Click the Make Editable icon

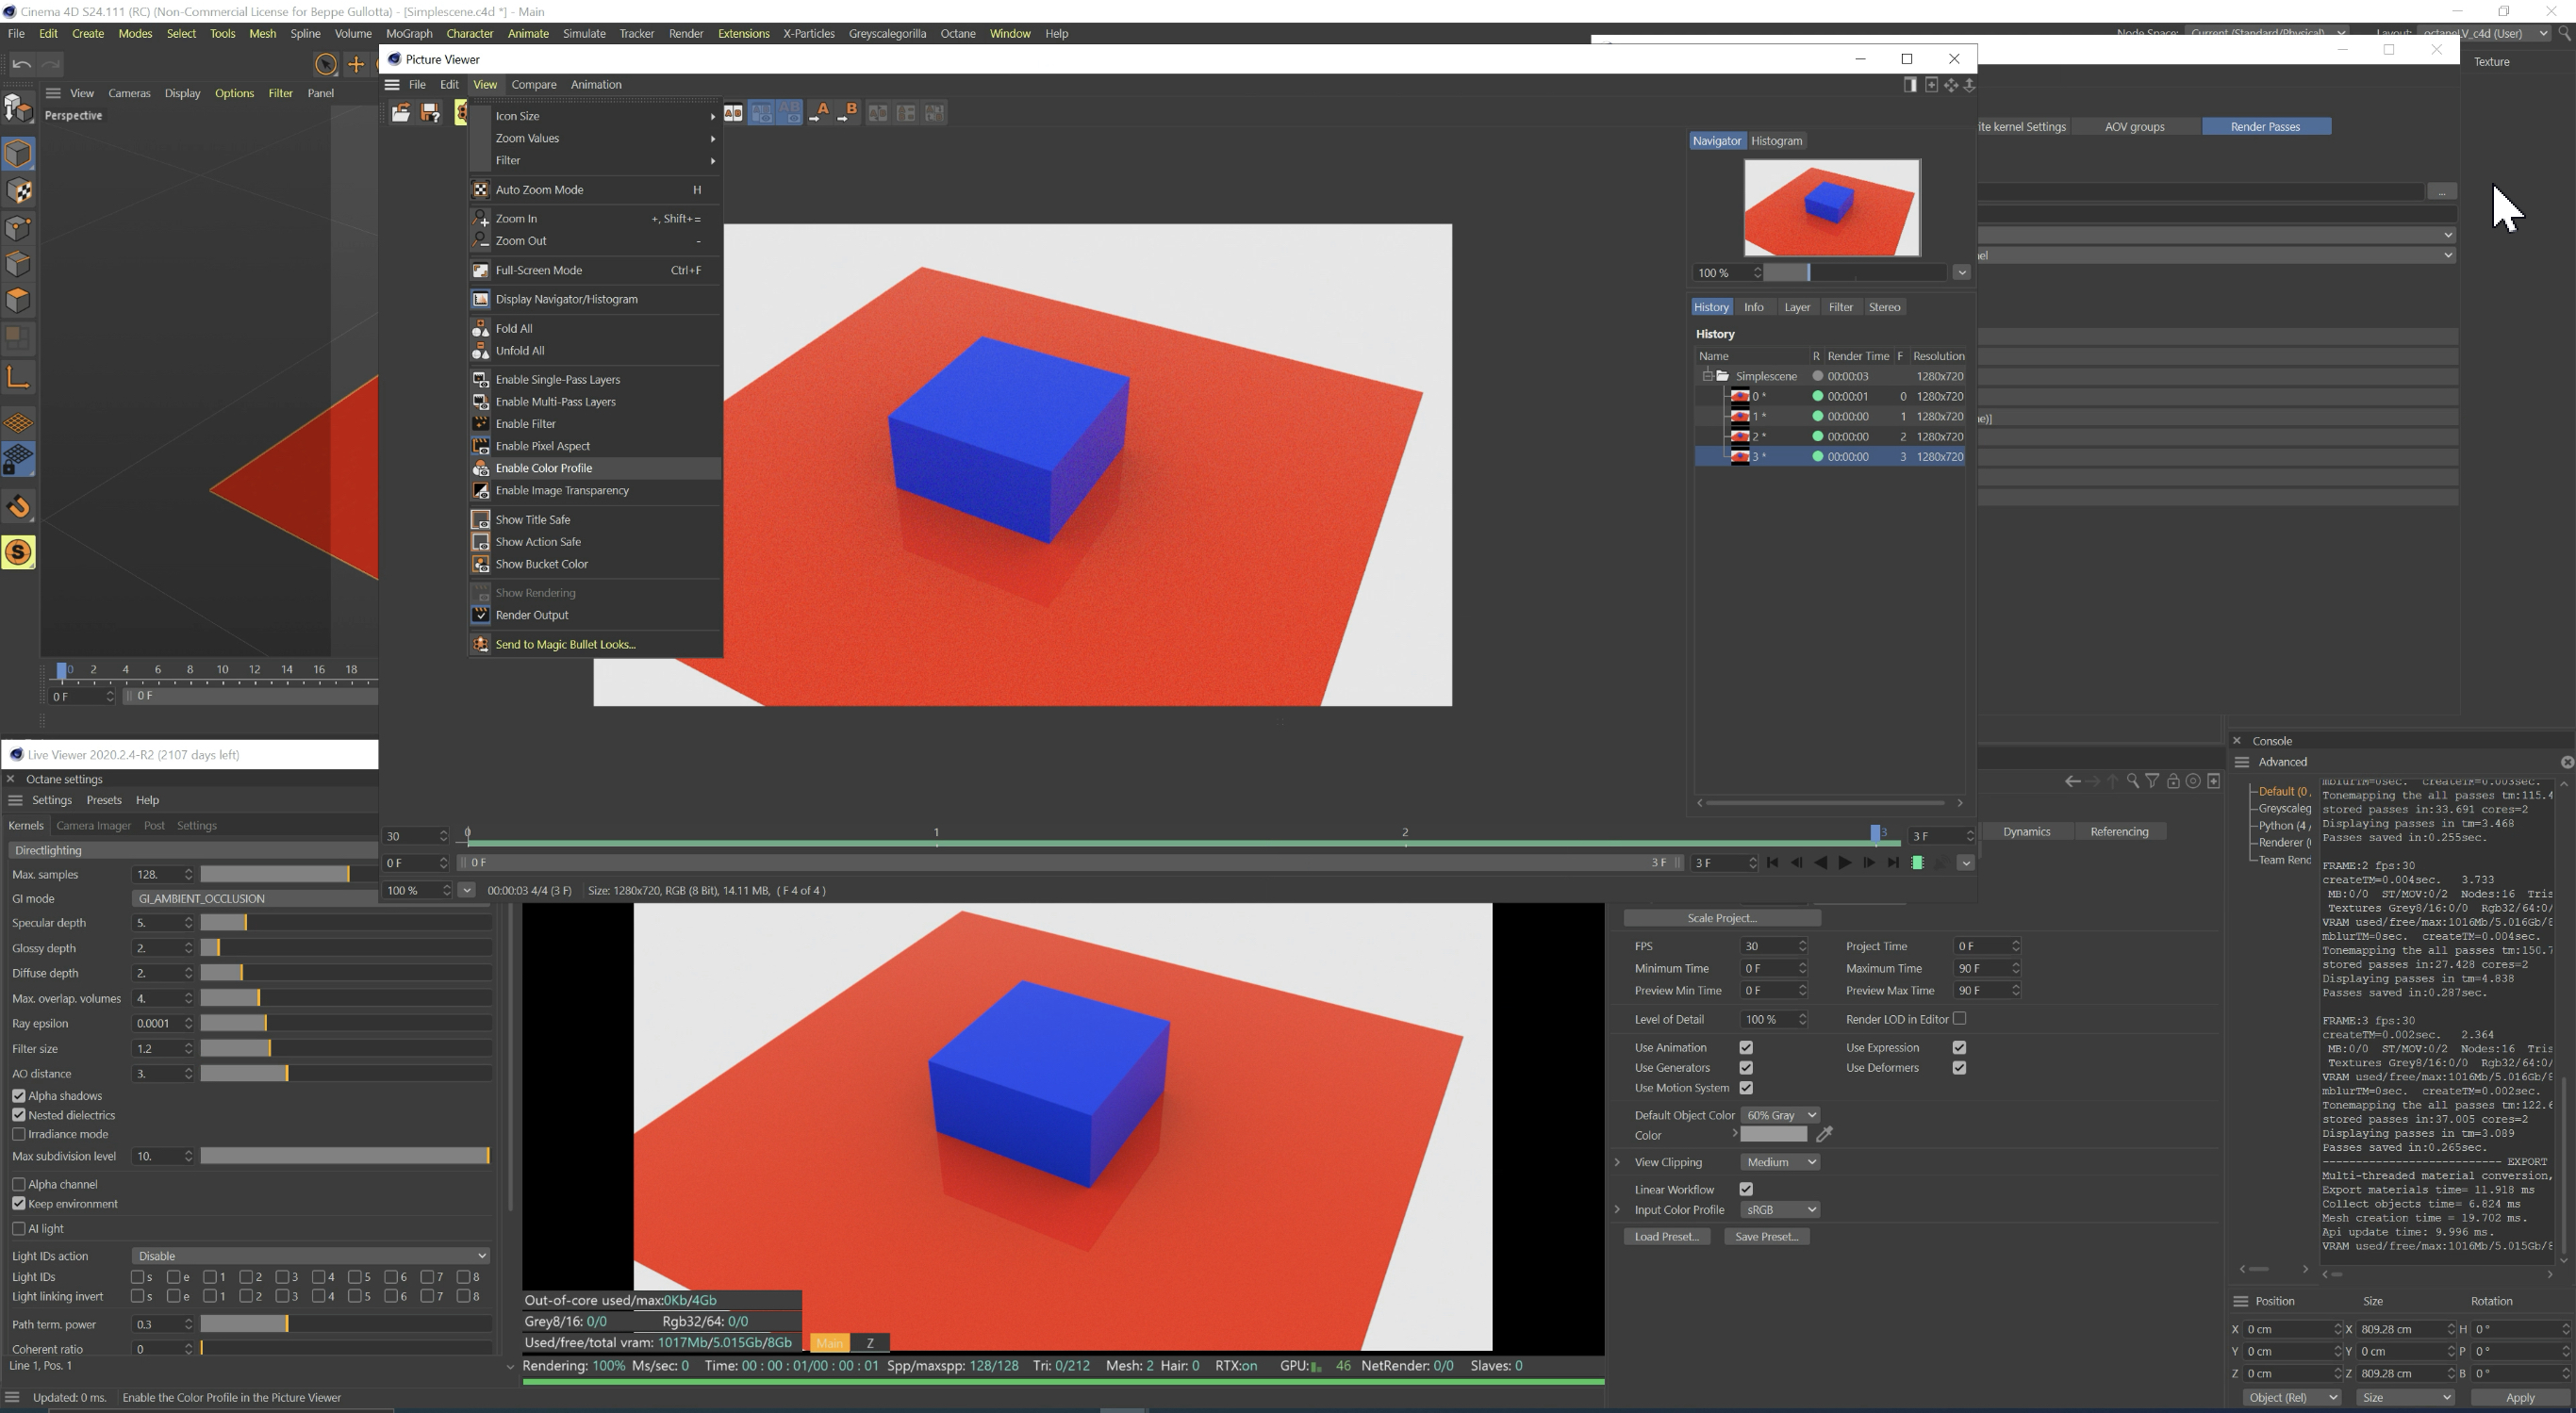tap(18, 107)
